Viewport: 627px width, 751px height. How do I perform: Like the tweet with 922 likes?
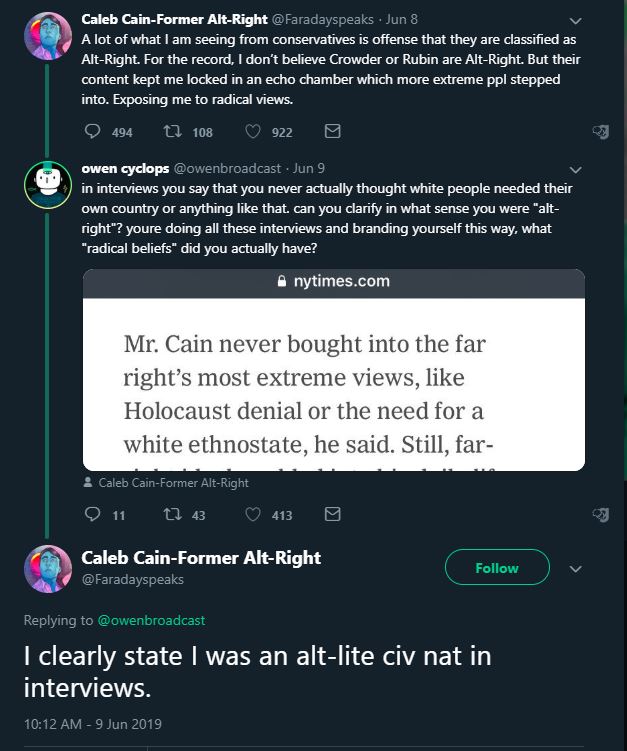click(254, 132)
